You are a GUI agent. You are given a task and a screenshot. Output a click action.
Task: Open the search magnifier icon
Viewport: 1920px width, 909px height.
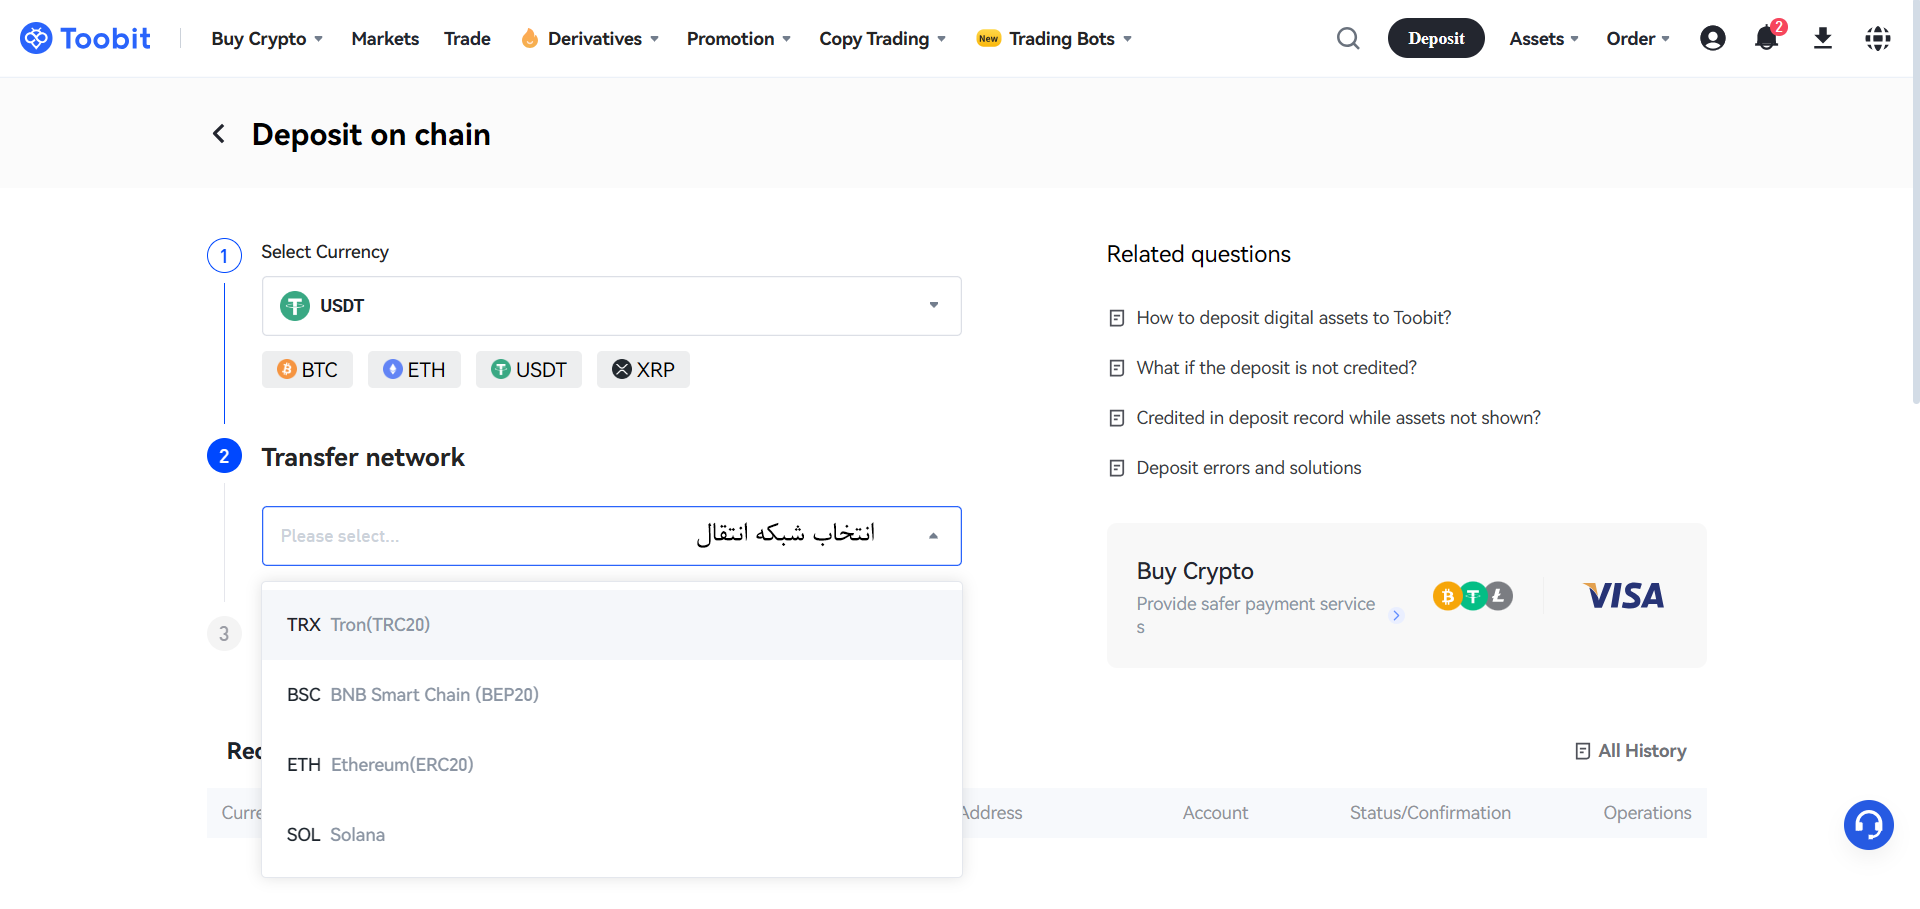pyautogui.click(x=1348, y=38)
